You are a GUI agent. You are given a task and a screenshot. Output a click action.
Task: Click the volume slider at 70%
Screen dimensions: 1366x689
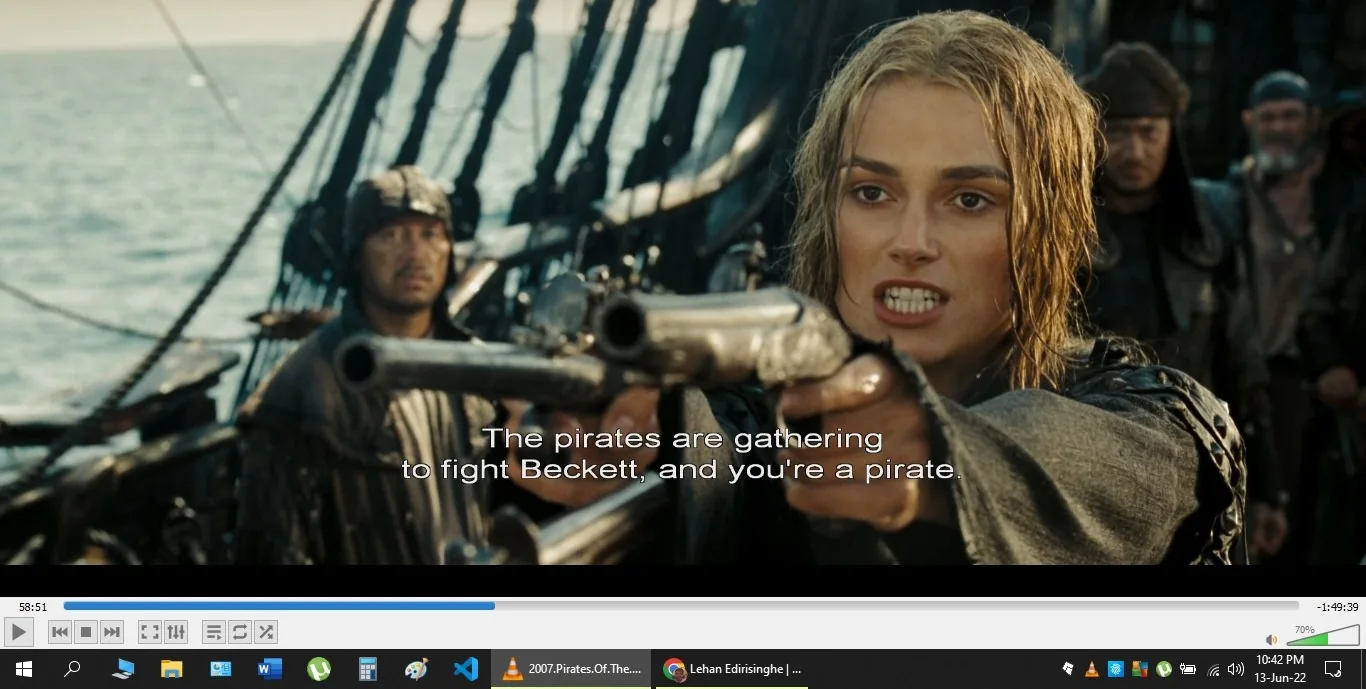(1321, 637)
